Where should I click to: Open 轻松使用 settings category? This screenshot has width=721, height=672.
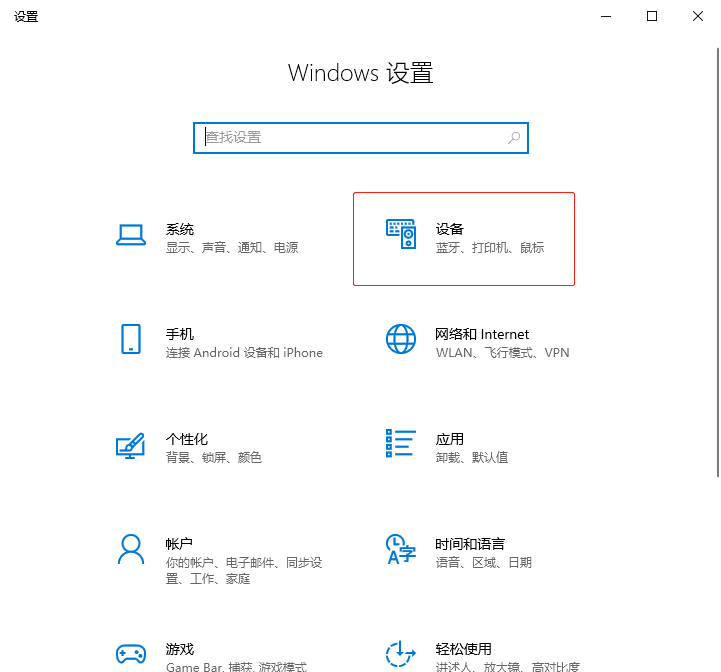coord(463,649)
